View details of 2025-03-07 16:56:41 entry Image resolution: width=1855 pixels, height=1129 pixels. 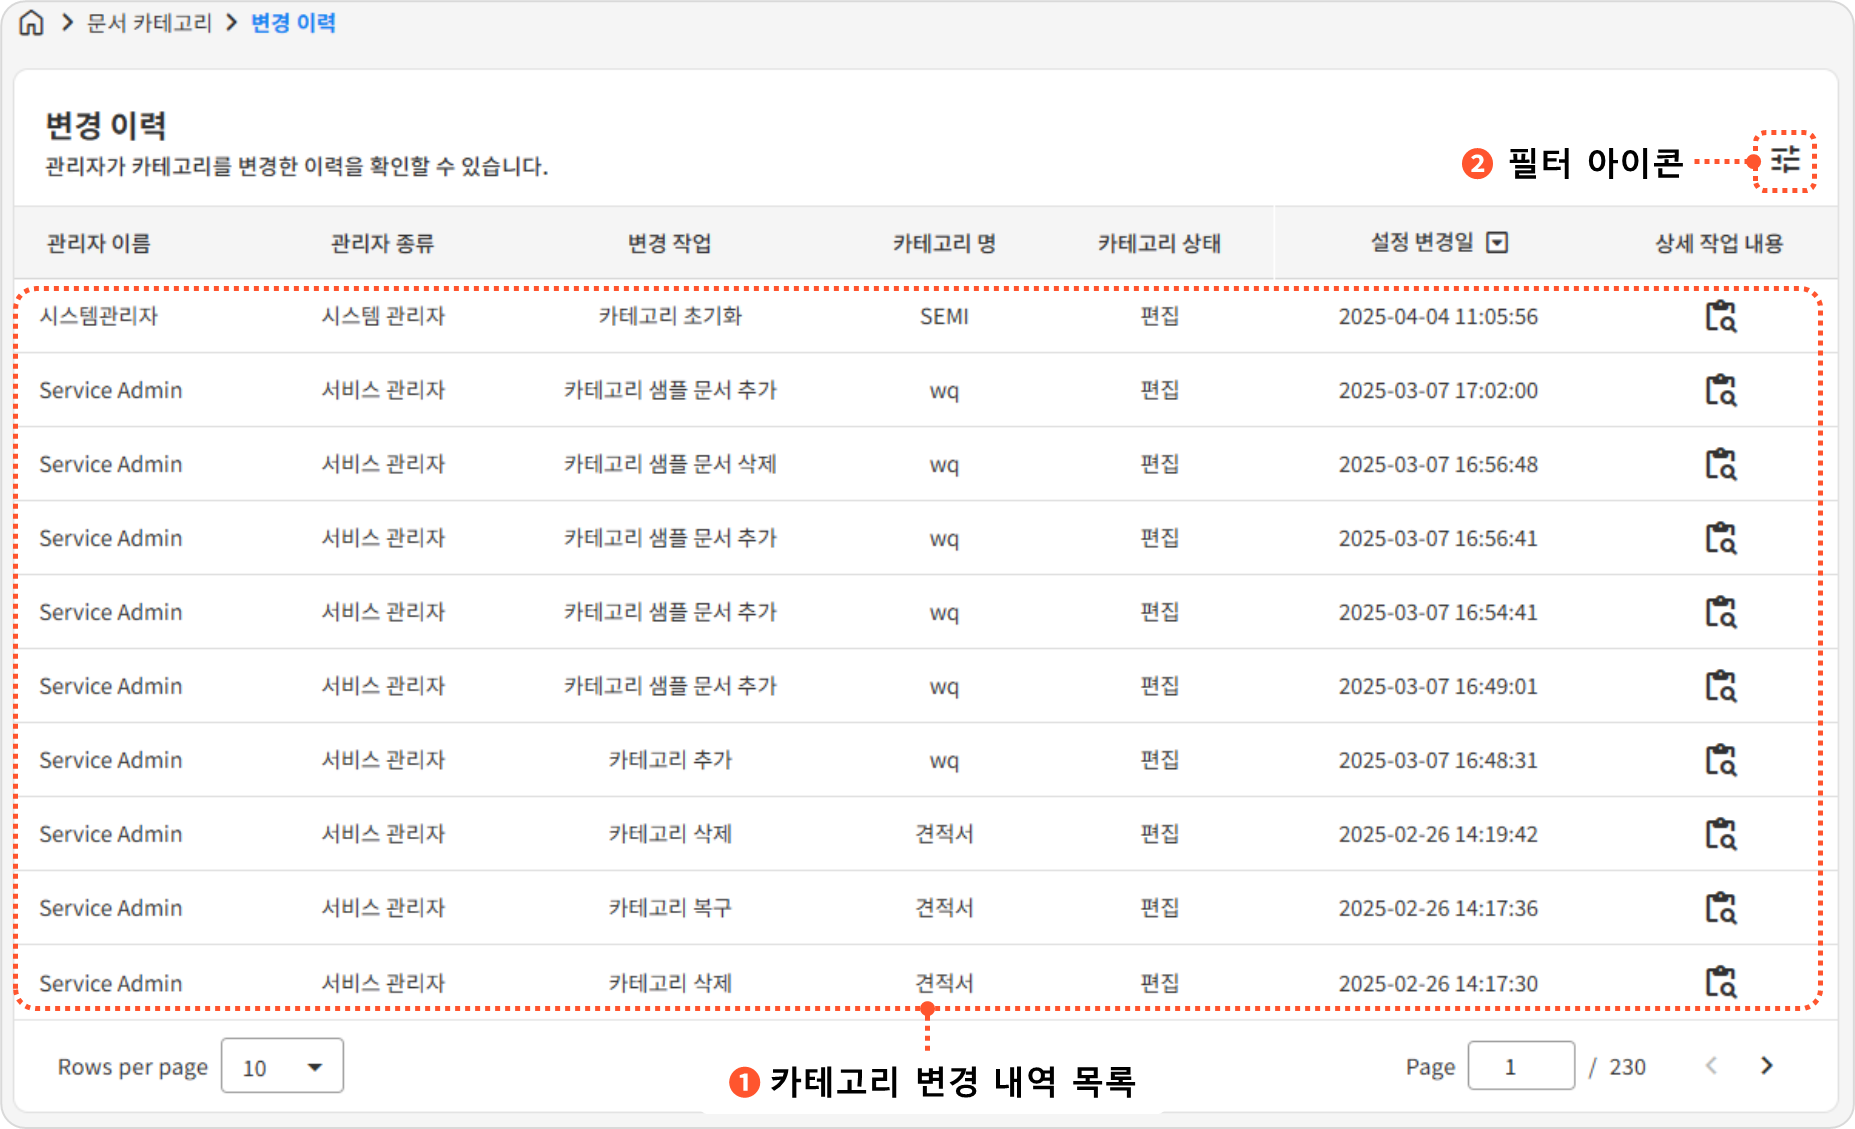coord(1720,538)
